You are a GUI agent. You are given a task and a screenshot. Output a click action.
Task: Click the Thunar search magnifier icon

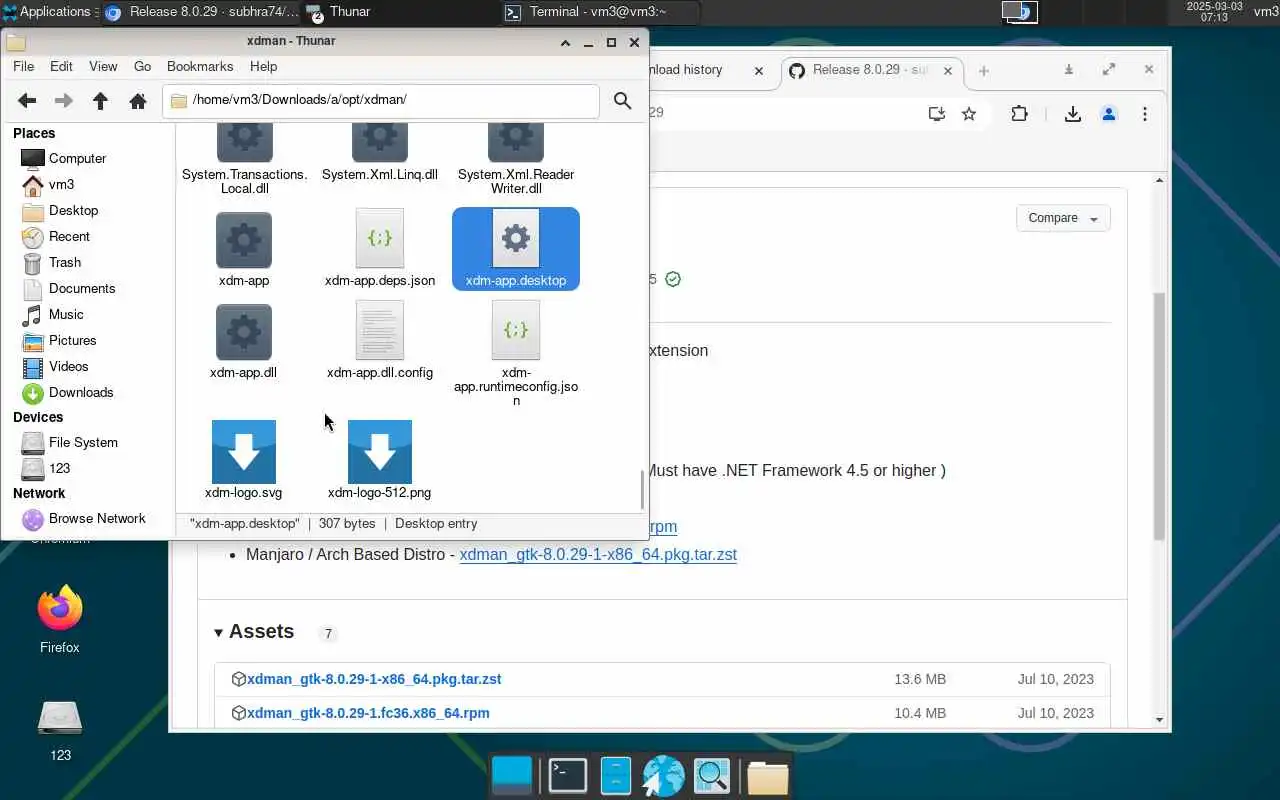pos(622,101)
